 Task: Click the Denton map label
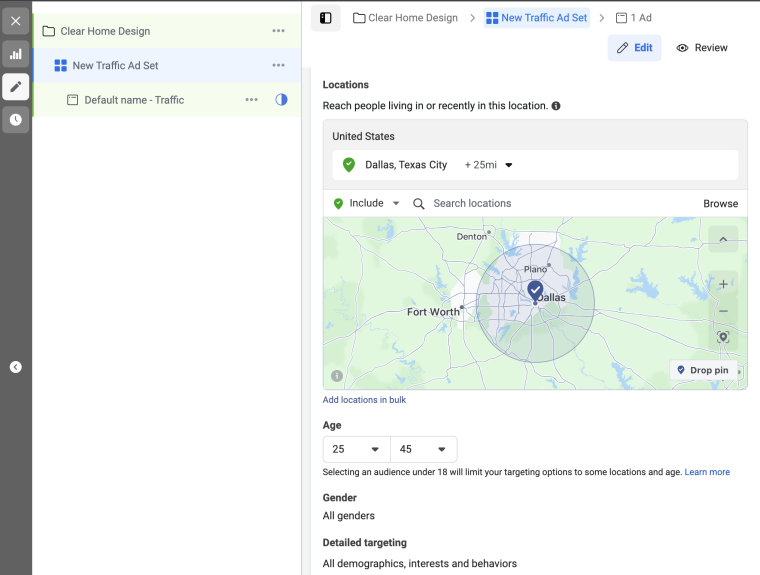(x=472, y=237)
